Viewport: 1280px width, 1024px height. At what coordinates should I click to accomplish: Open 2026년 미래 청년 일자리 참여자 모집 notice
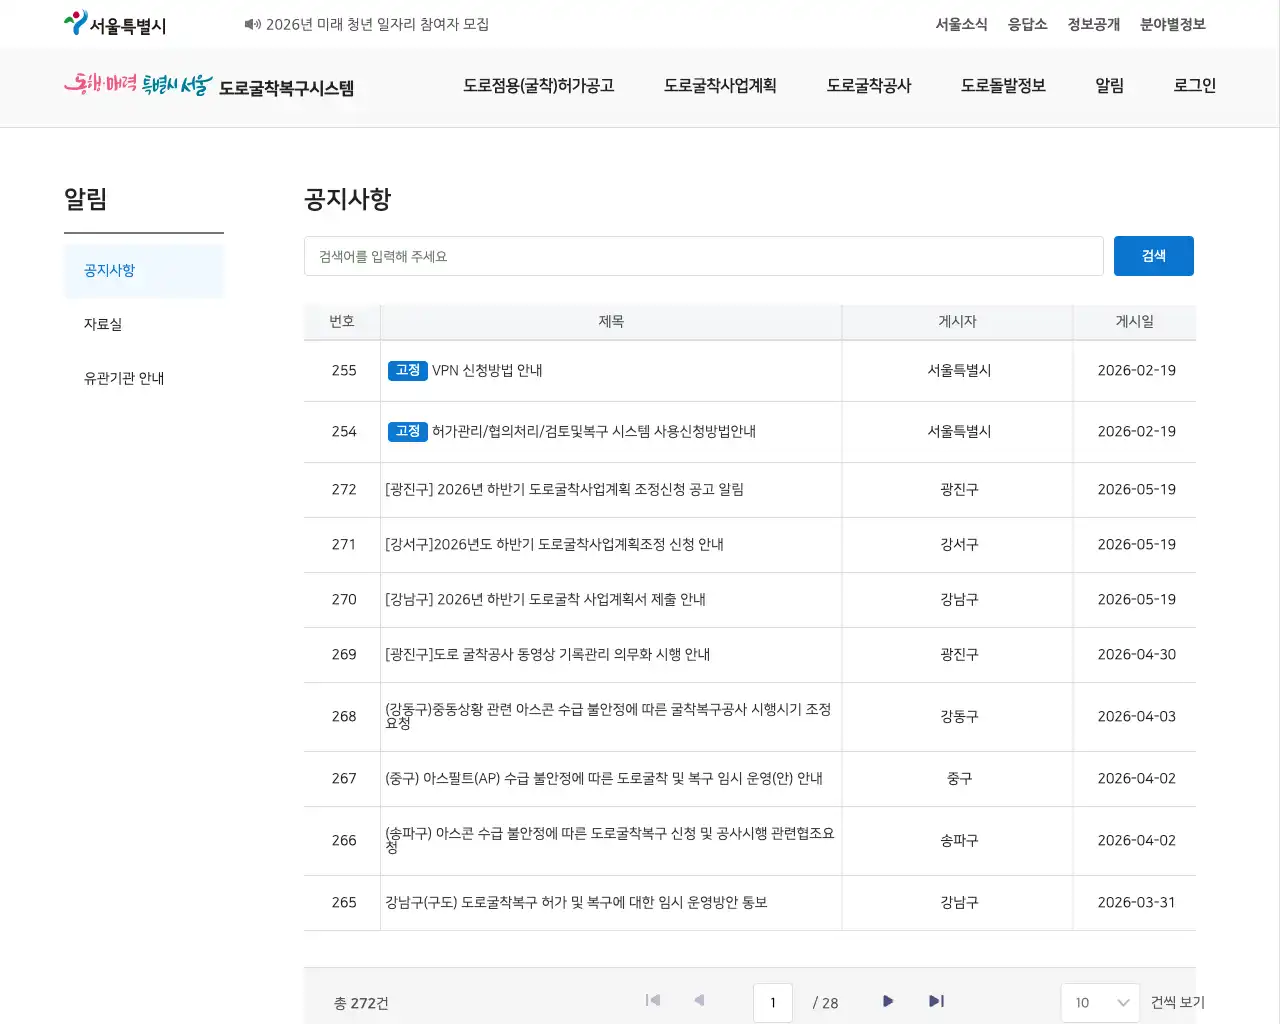(377, 24)
